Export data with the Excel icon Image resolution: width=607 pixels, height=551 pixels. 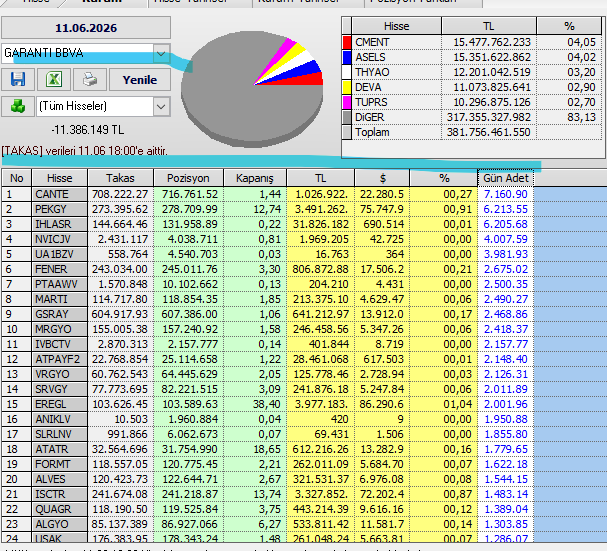[x=54, y=79]
